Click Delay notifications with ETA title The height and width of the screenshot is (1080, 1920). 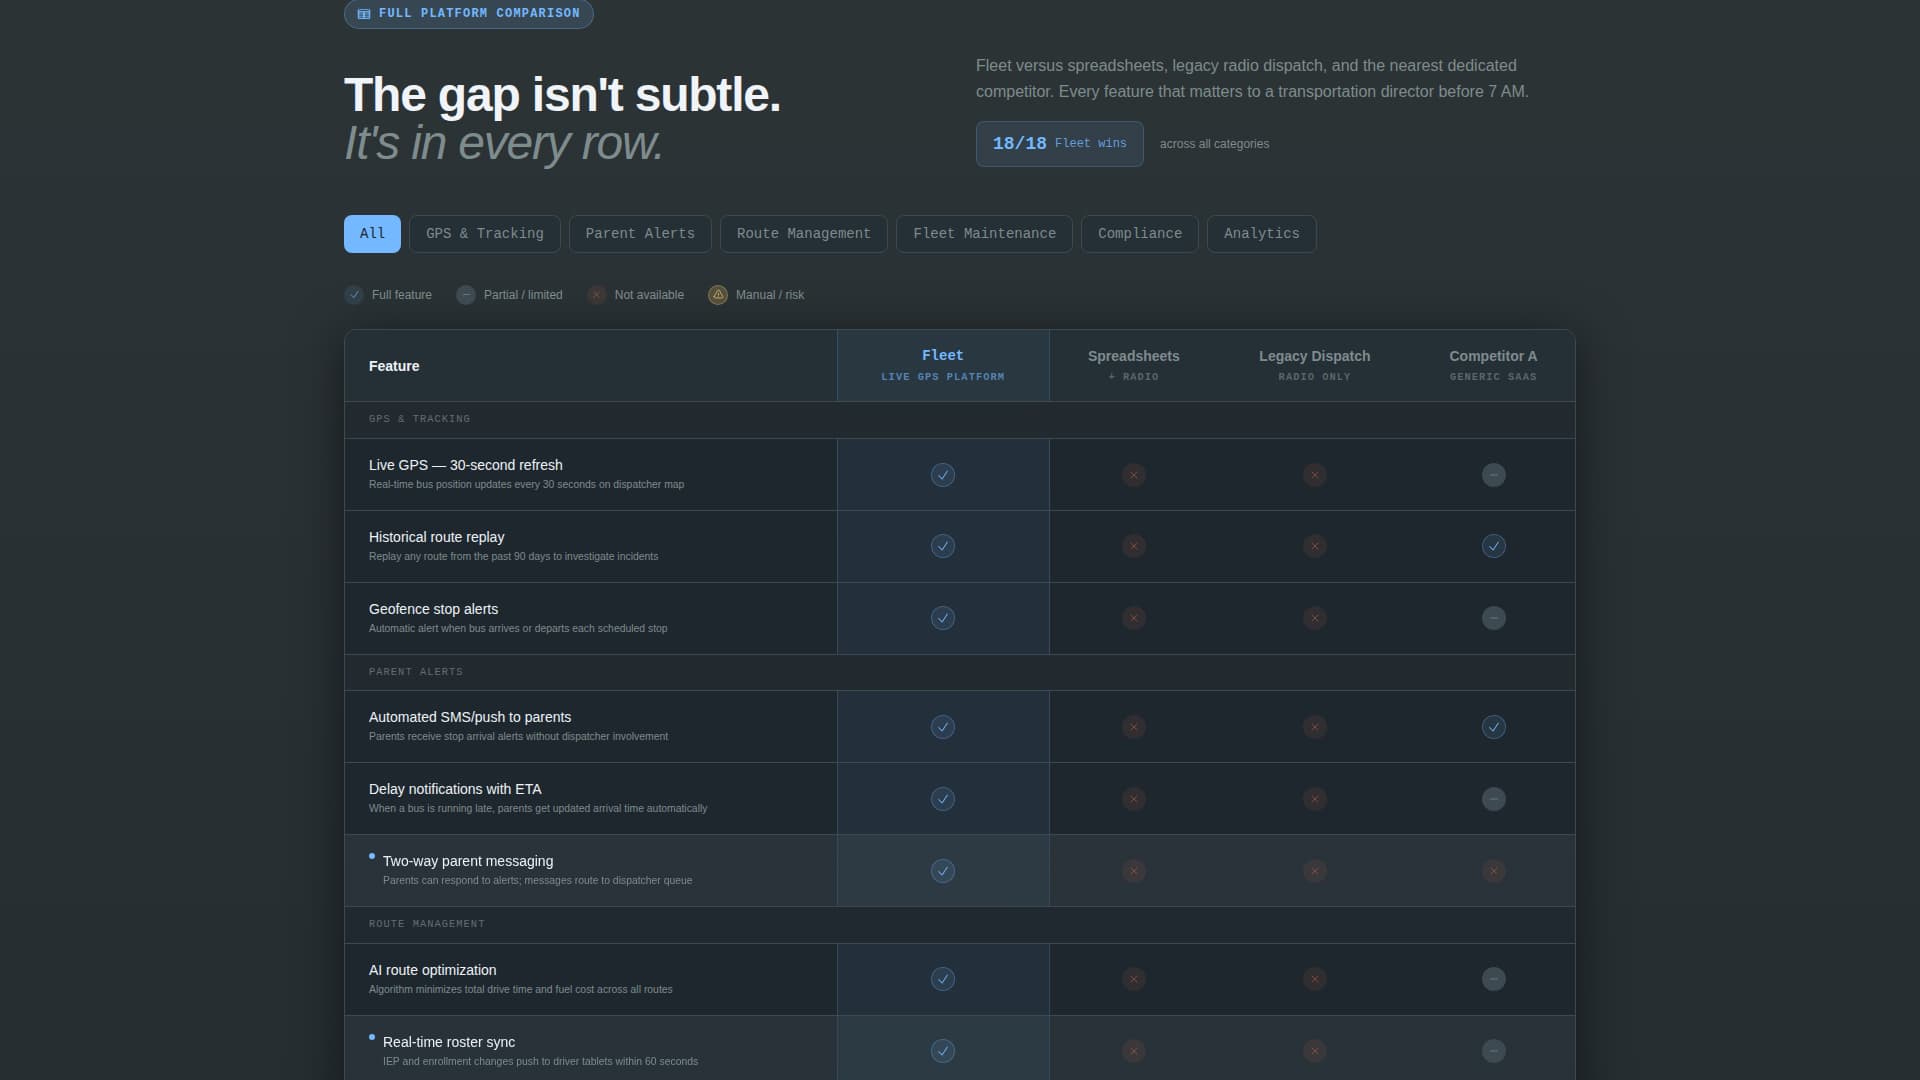[x=455, y=789]
